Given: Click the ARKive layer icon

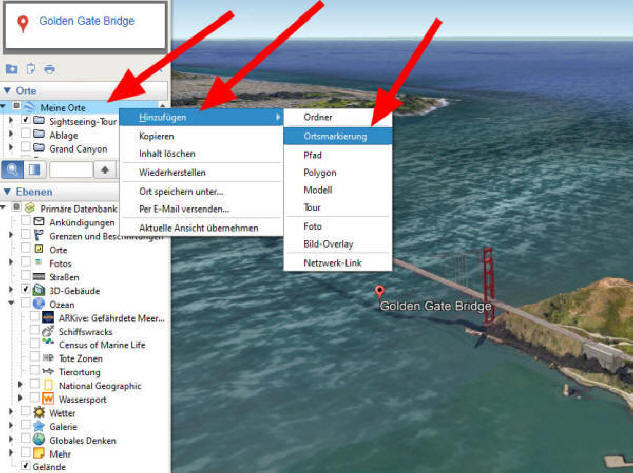Looking at the screenshot, I should [x=48, y=317].
